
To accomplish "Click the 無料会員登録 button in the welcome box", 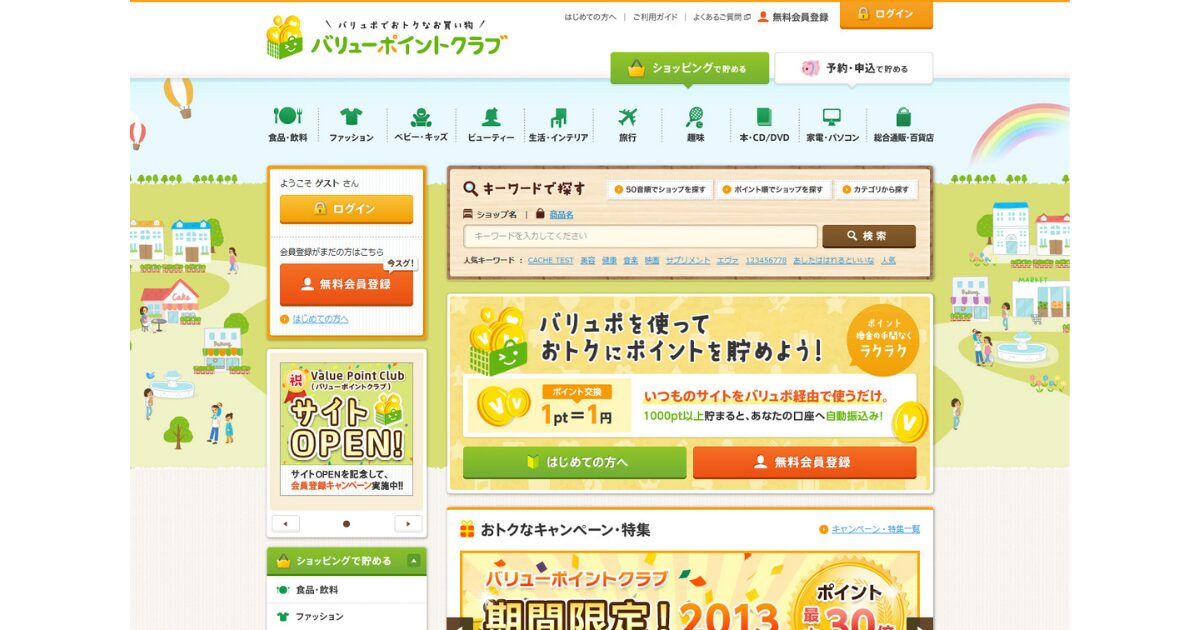I will 346,284.
